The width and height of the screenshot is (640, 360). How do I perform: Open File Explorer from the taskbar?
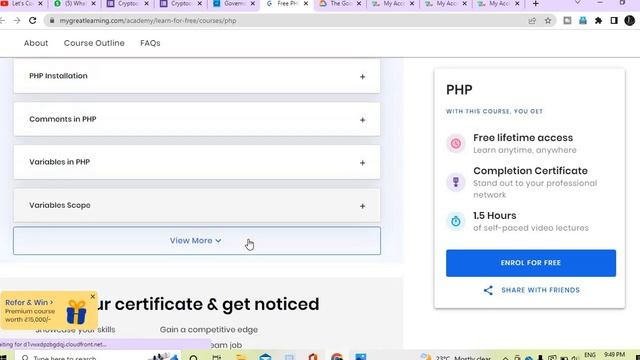(x=241, y=357)
